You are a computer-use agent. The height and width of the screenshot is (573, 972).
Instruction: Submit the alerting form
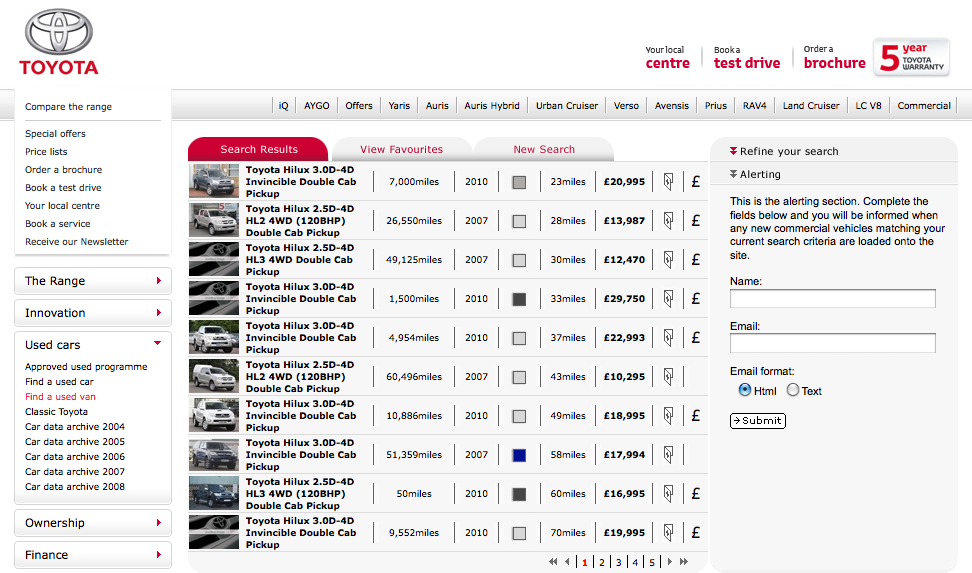[x=758, y=420]
